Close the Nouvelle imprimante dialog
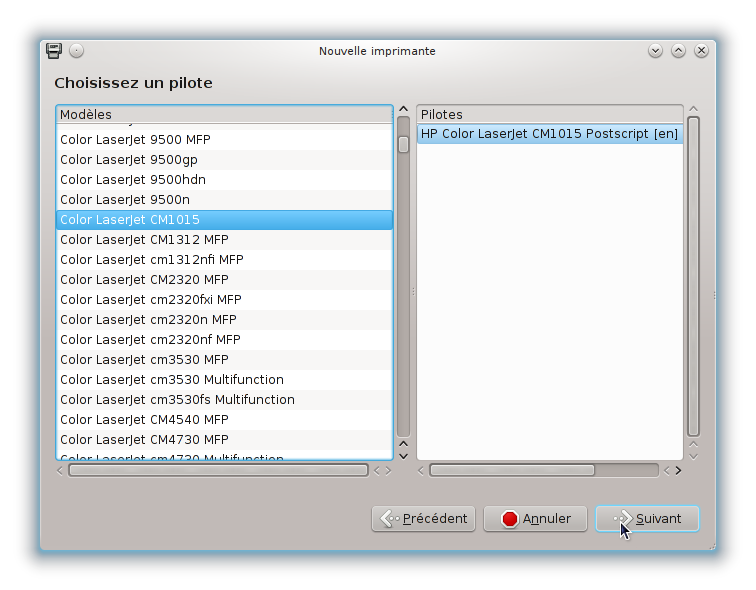756x590 pixels. [x=701, y=51]
